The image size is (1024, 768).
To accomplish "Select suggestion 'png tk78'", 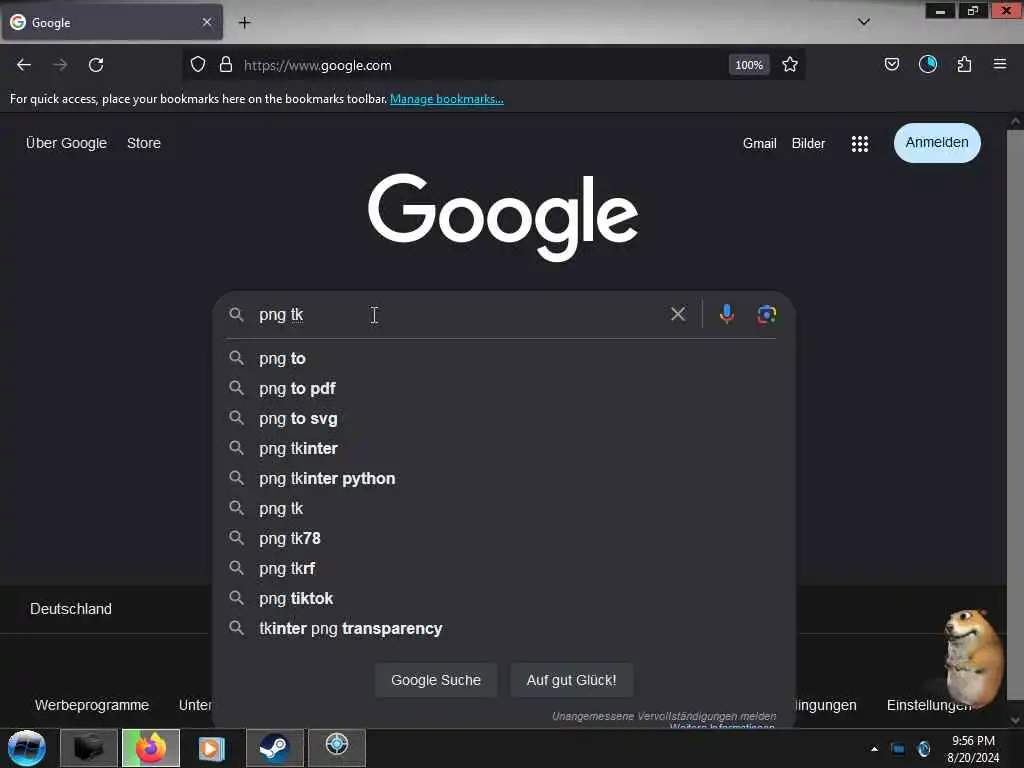I will tap(502, 539).
